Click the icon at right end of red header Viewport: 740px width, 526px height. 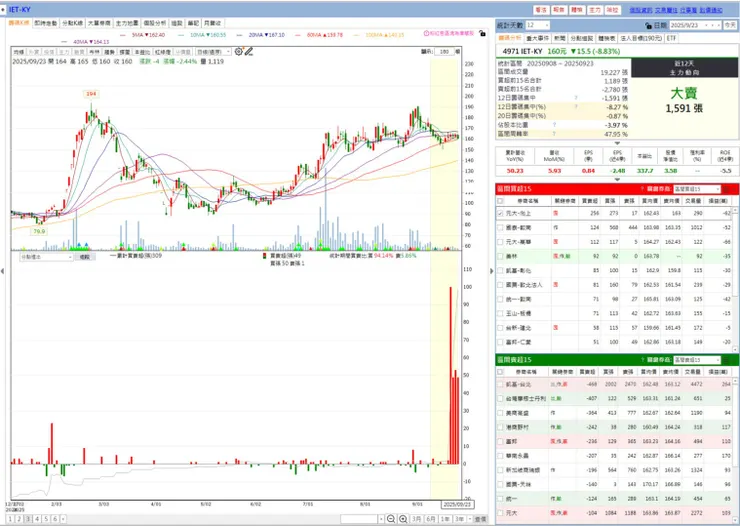pyautogui.click(x=727, y=189)
